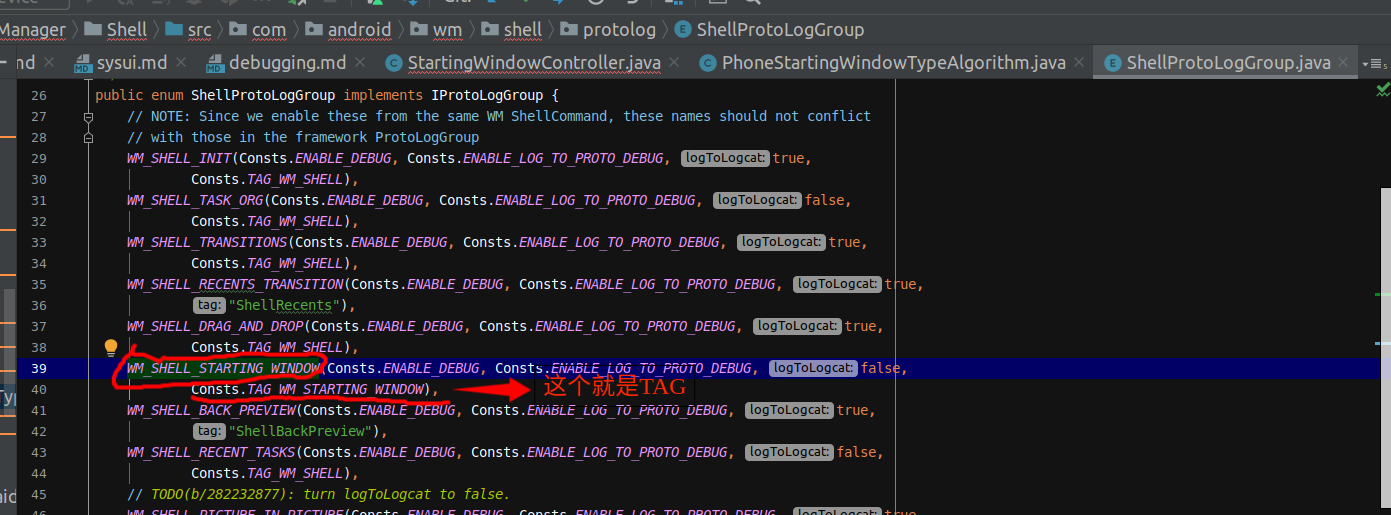The width and height of the screenshot is (1391, 515).
Task: Click the WM_SHELL_RECENT_TASKS enum constant
Action: click(211, 452)
